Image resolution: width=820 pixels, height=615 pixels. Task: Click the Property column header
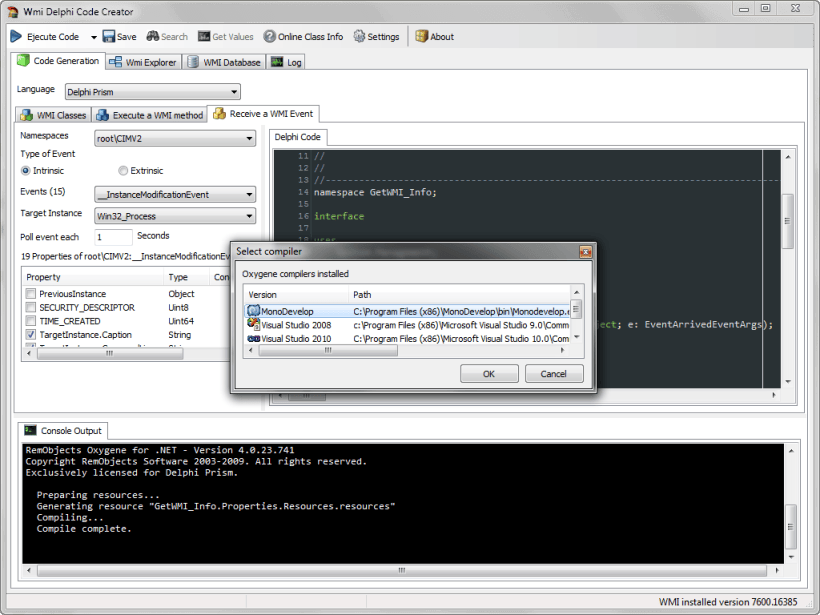click(x=93, y=277)
